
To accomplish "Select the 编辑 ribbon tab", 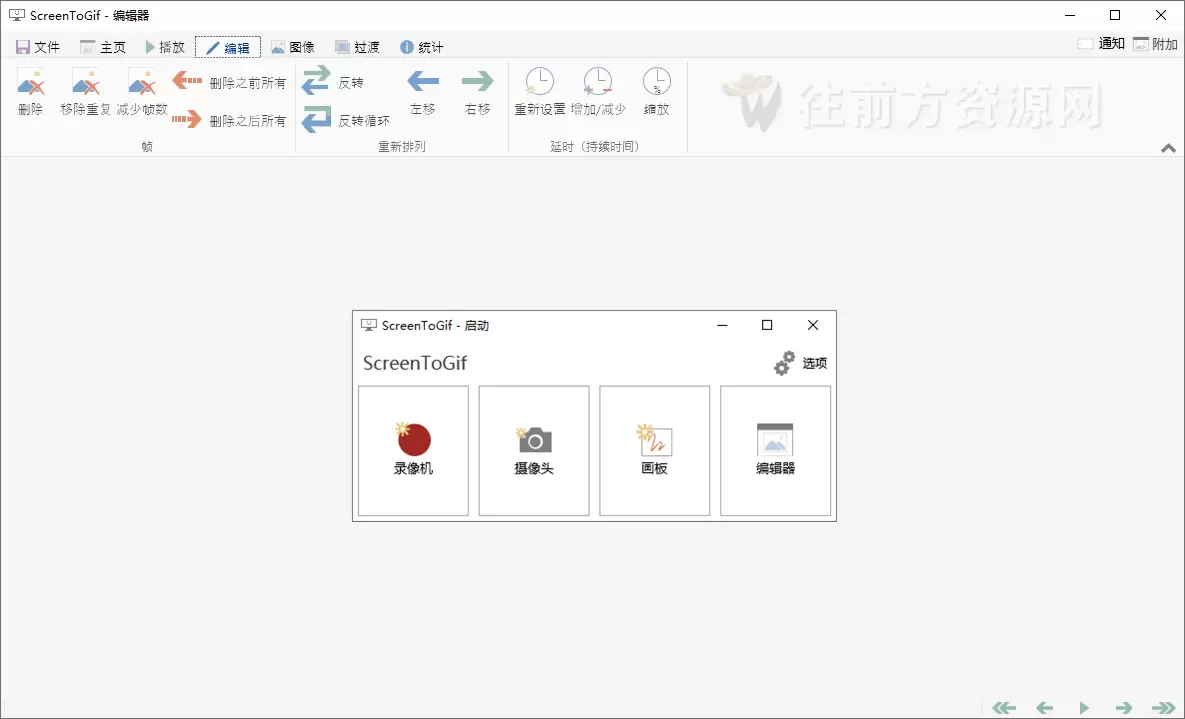I will (x=228, y=48).
